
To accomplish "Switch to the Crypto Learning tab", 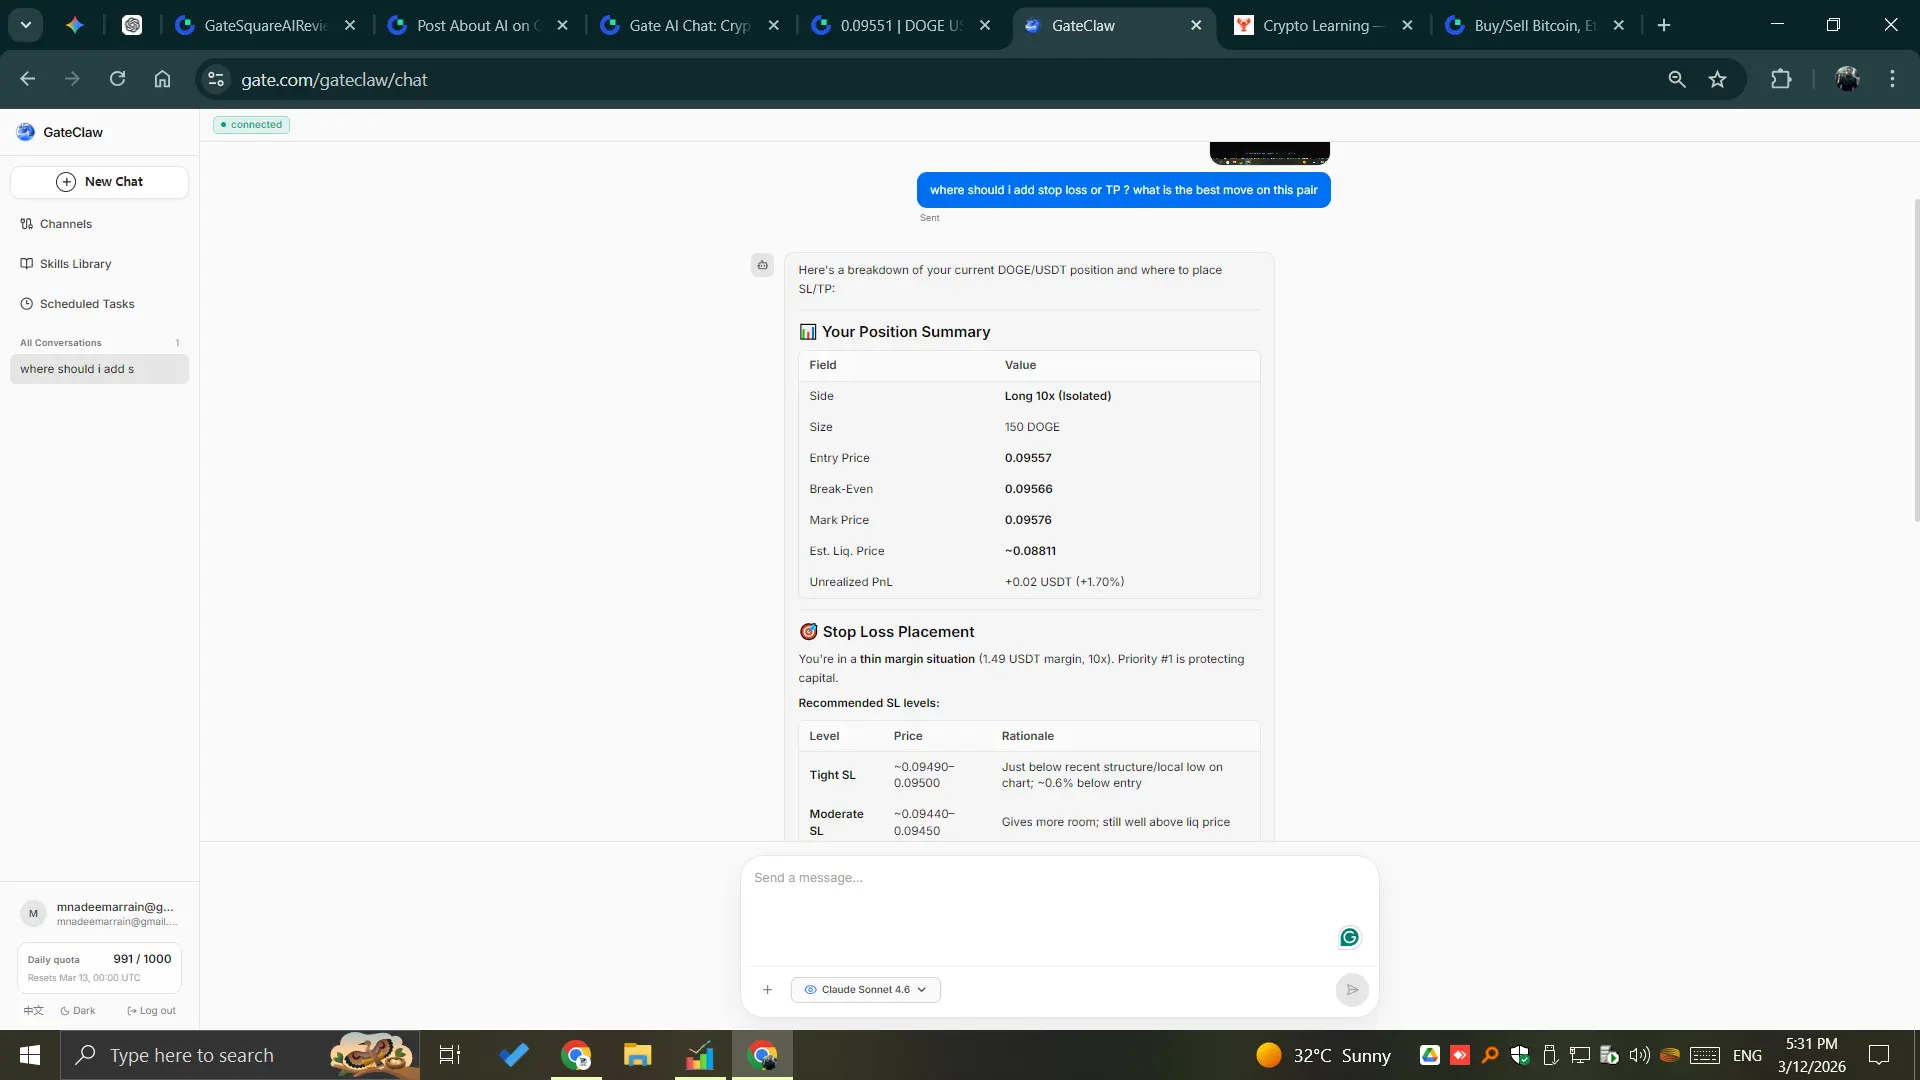I will click(x=1314, y=26).
